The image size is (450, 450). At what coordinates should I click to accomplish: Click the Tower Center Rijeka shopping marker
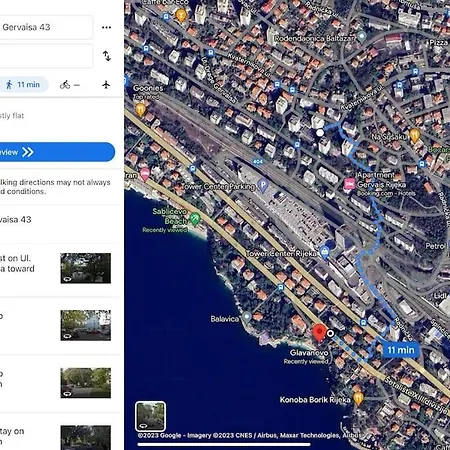pyautogui.click(x=325, y=252)
